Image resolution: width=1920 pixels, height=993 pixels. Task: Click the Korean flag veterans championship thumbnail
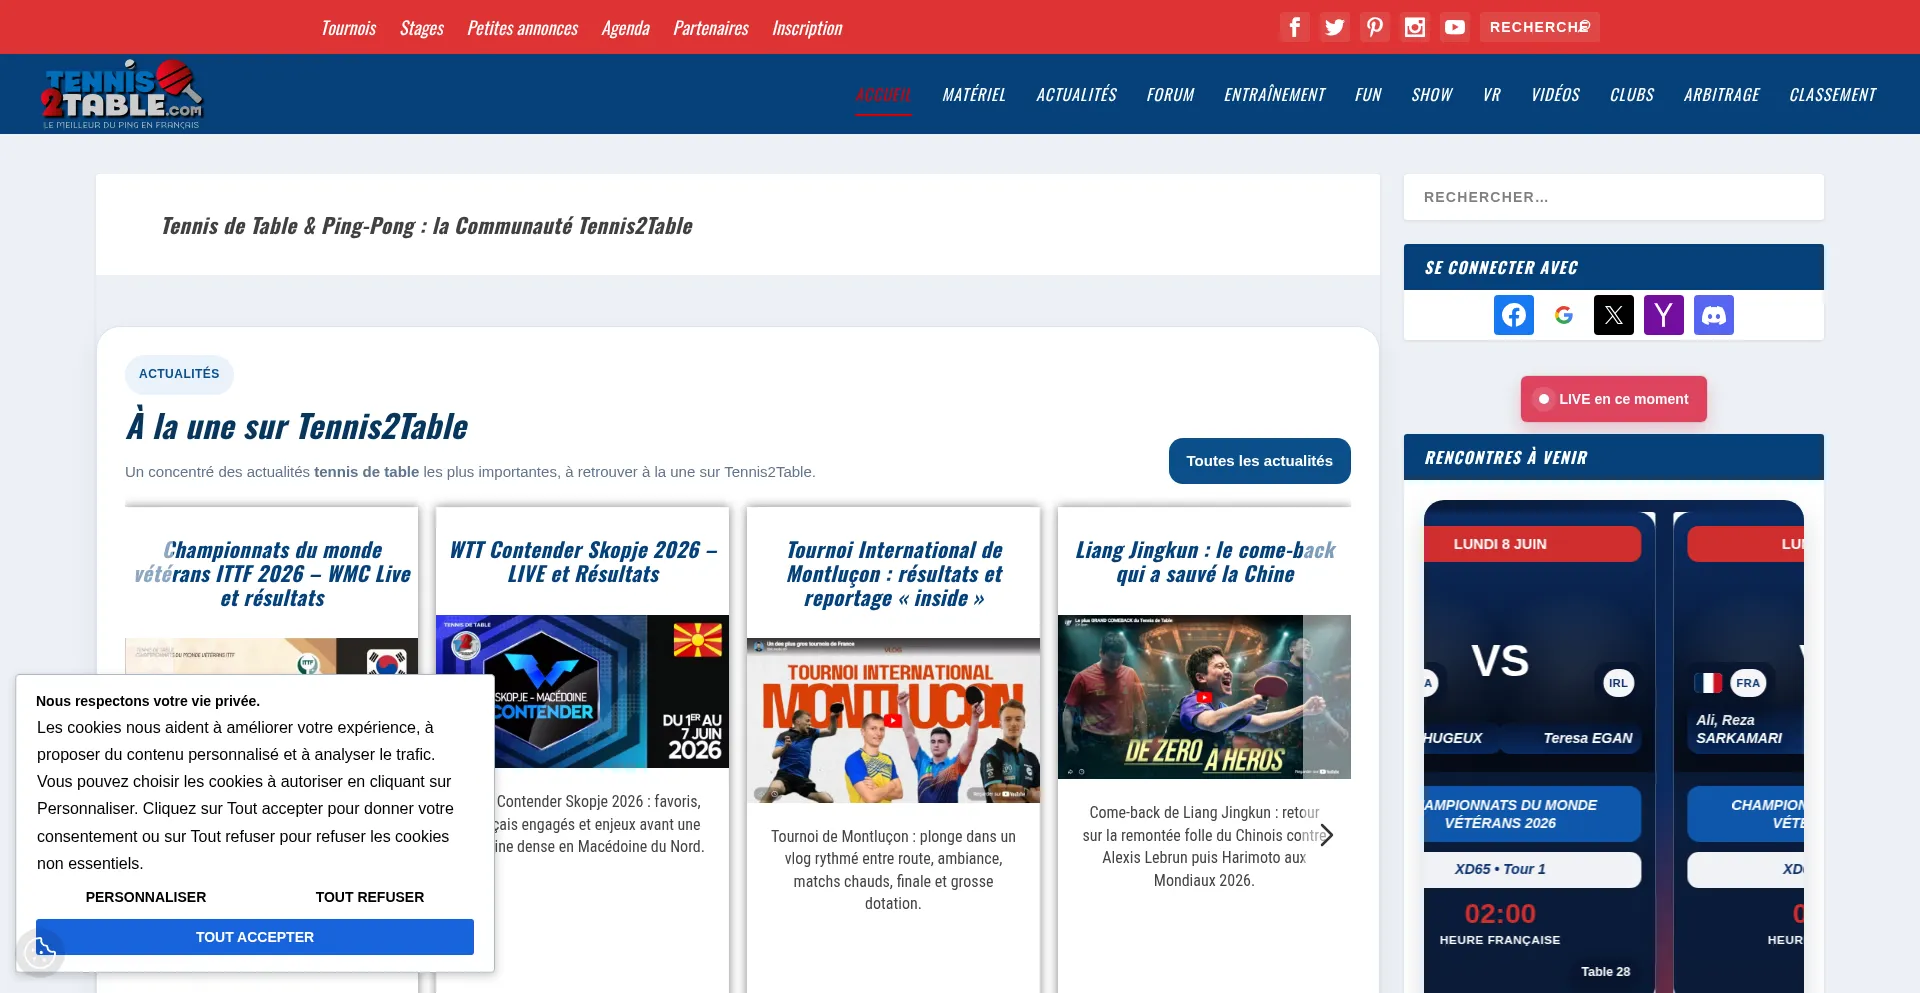pos(272,656)
